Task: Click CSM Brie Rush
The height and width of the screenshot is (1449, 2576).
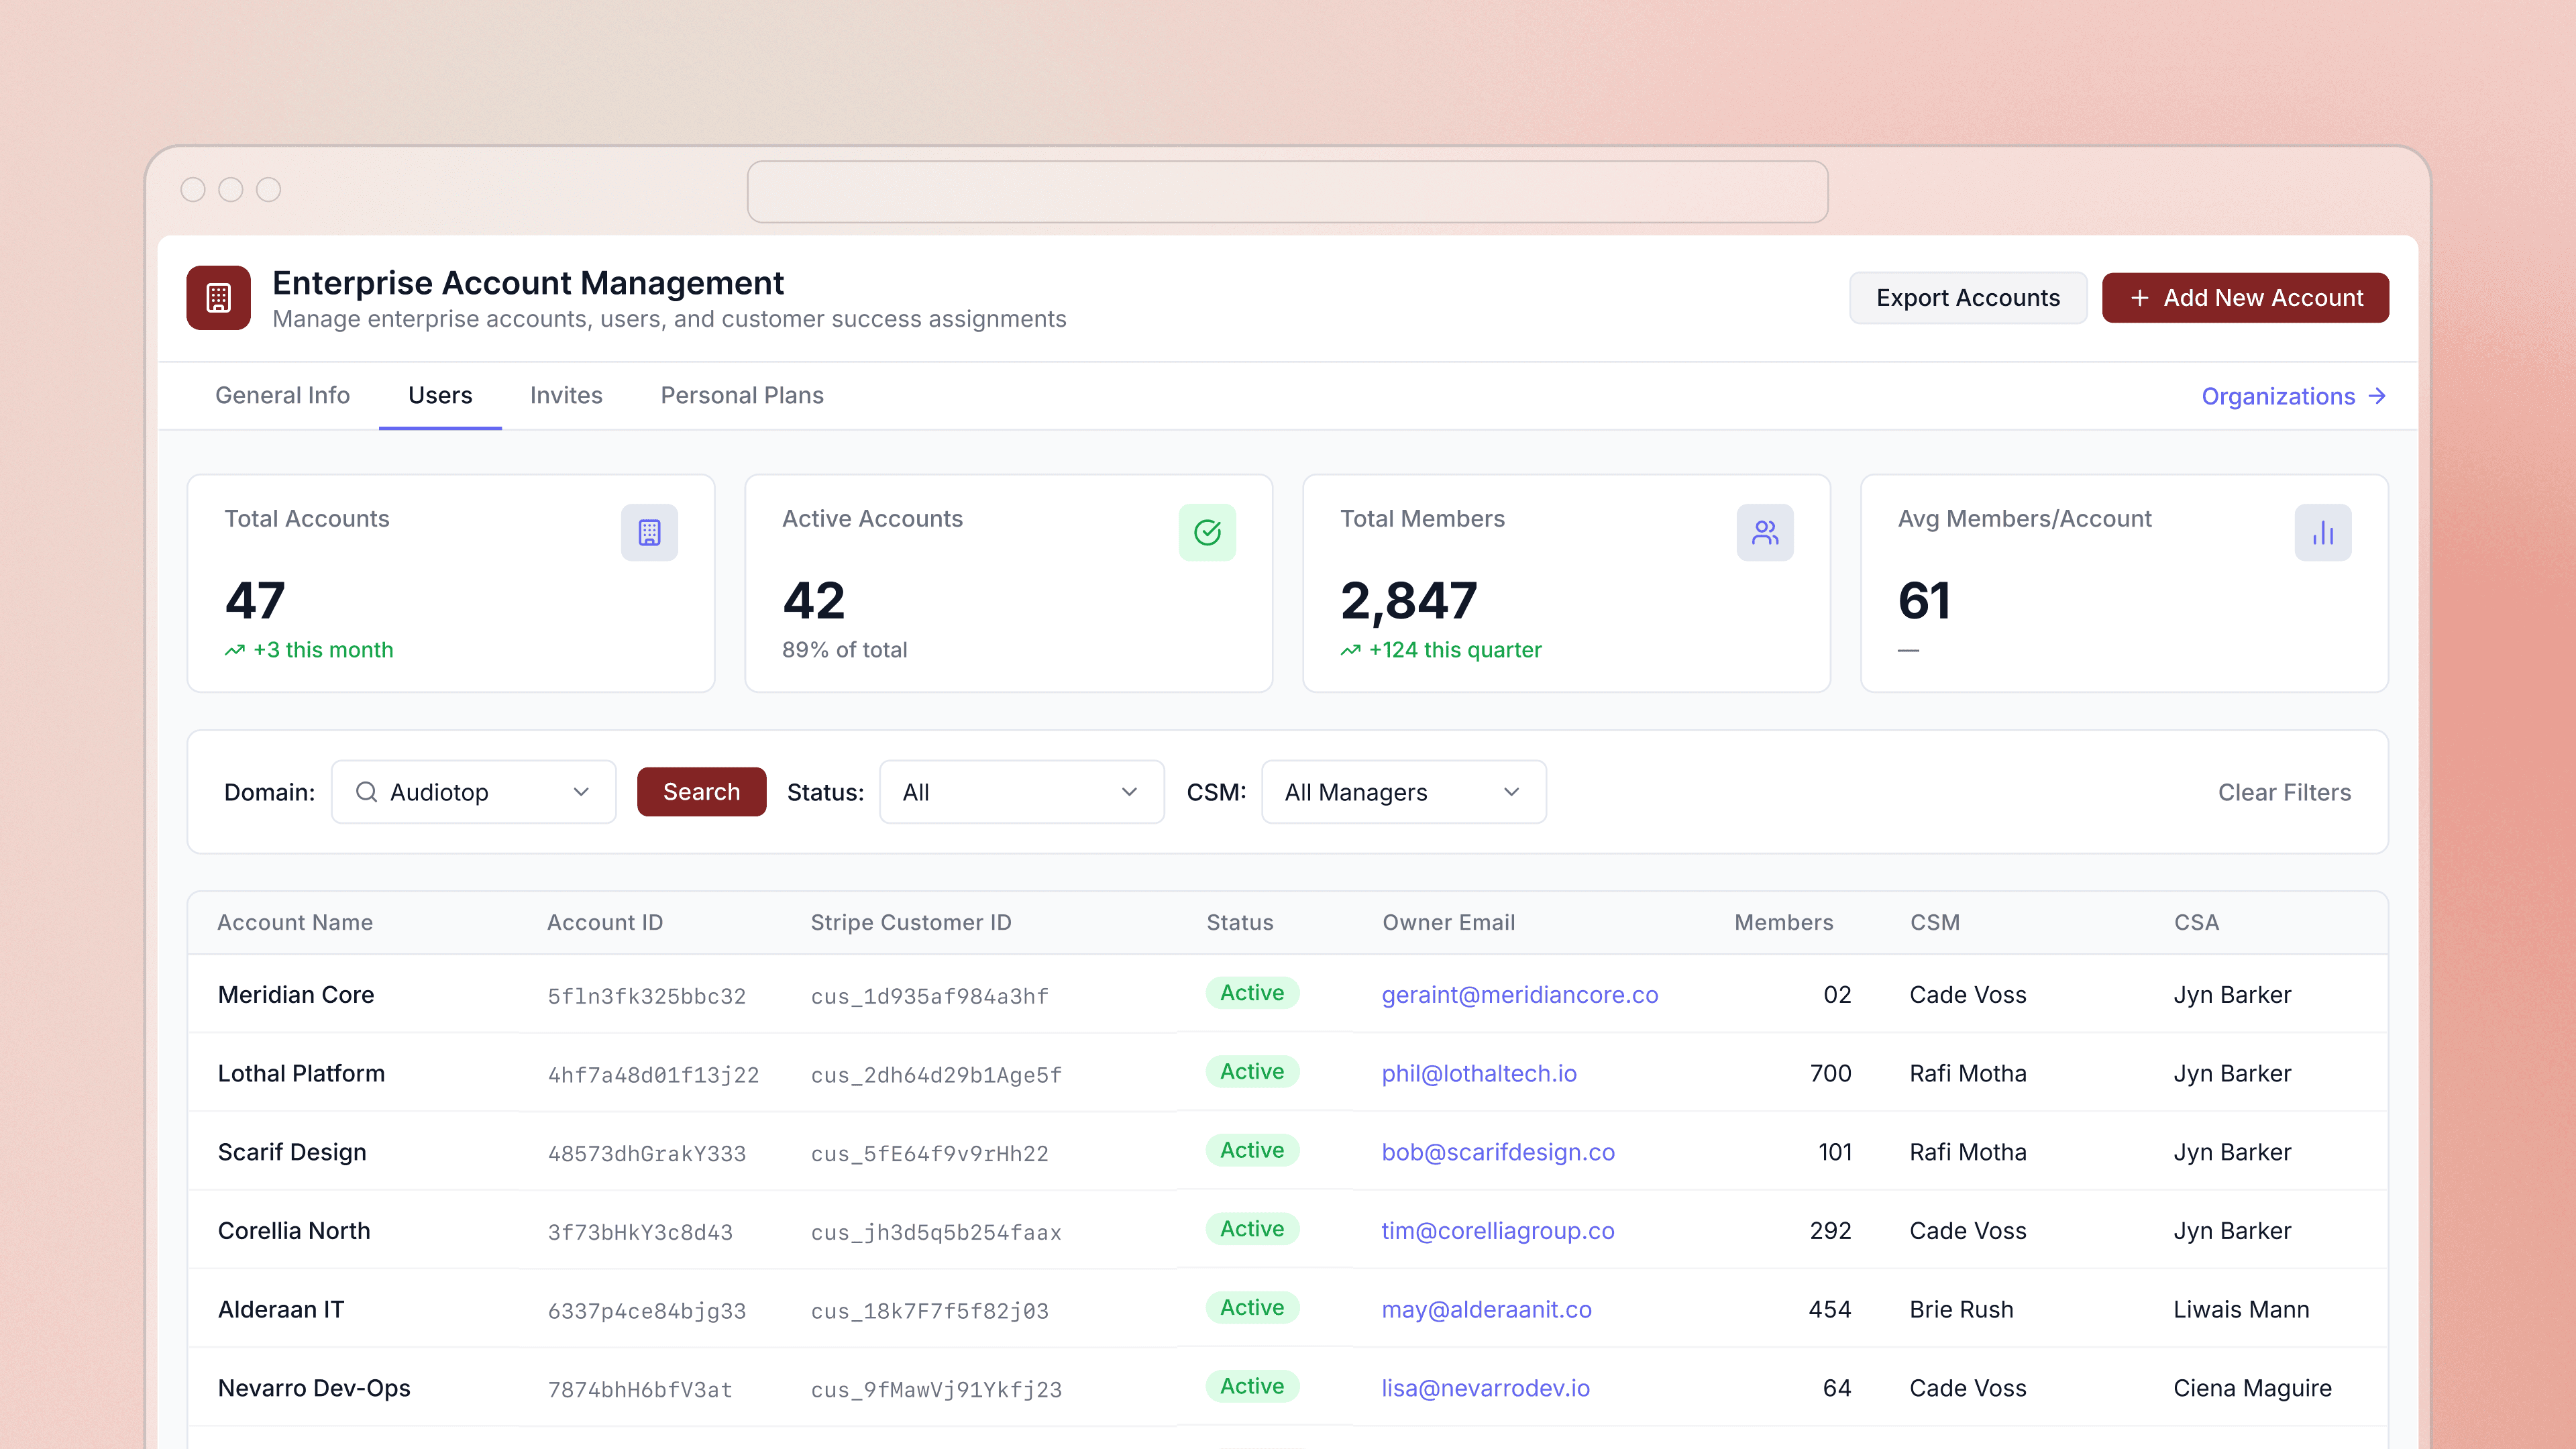Action: click(x=1961, y=1309)
